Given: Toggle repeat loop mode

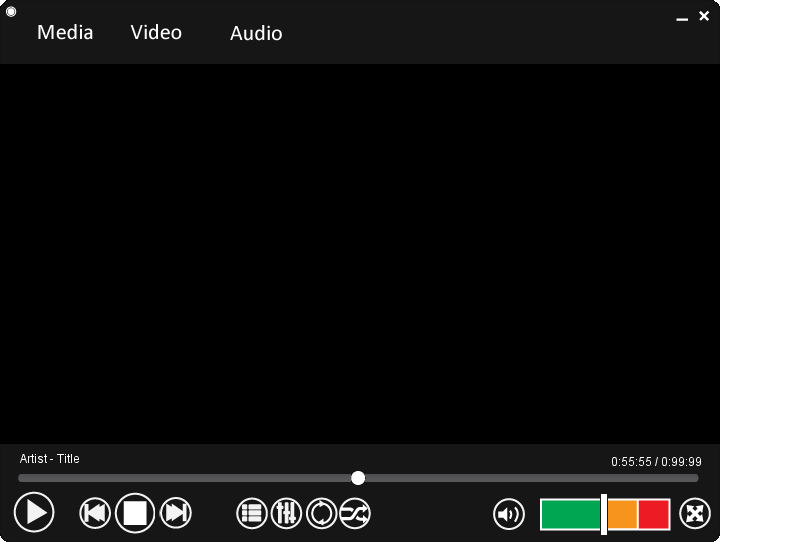Looking at the screenshot, I should click(x=321, y=513).
